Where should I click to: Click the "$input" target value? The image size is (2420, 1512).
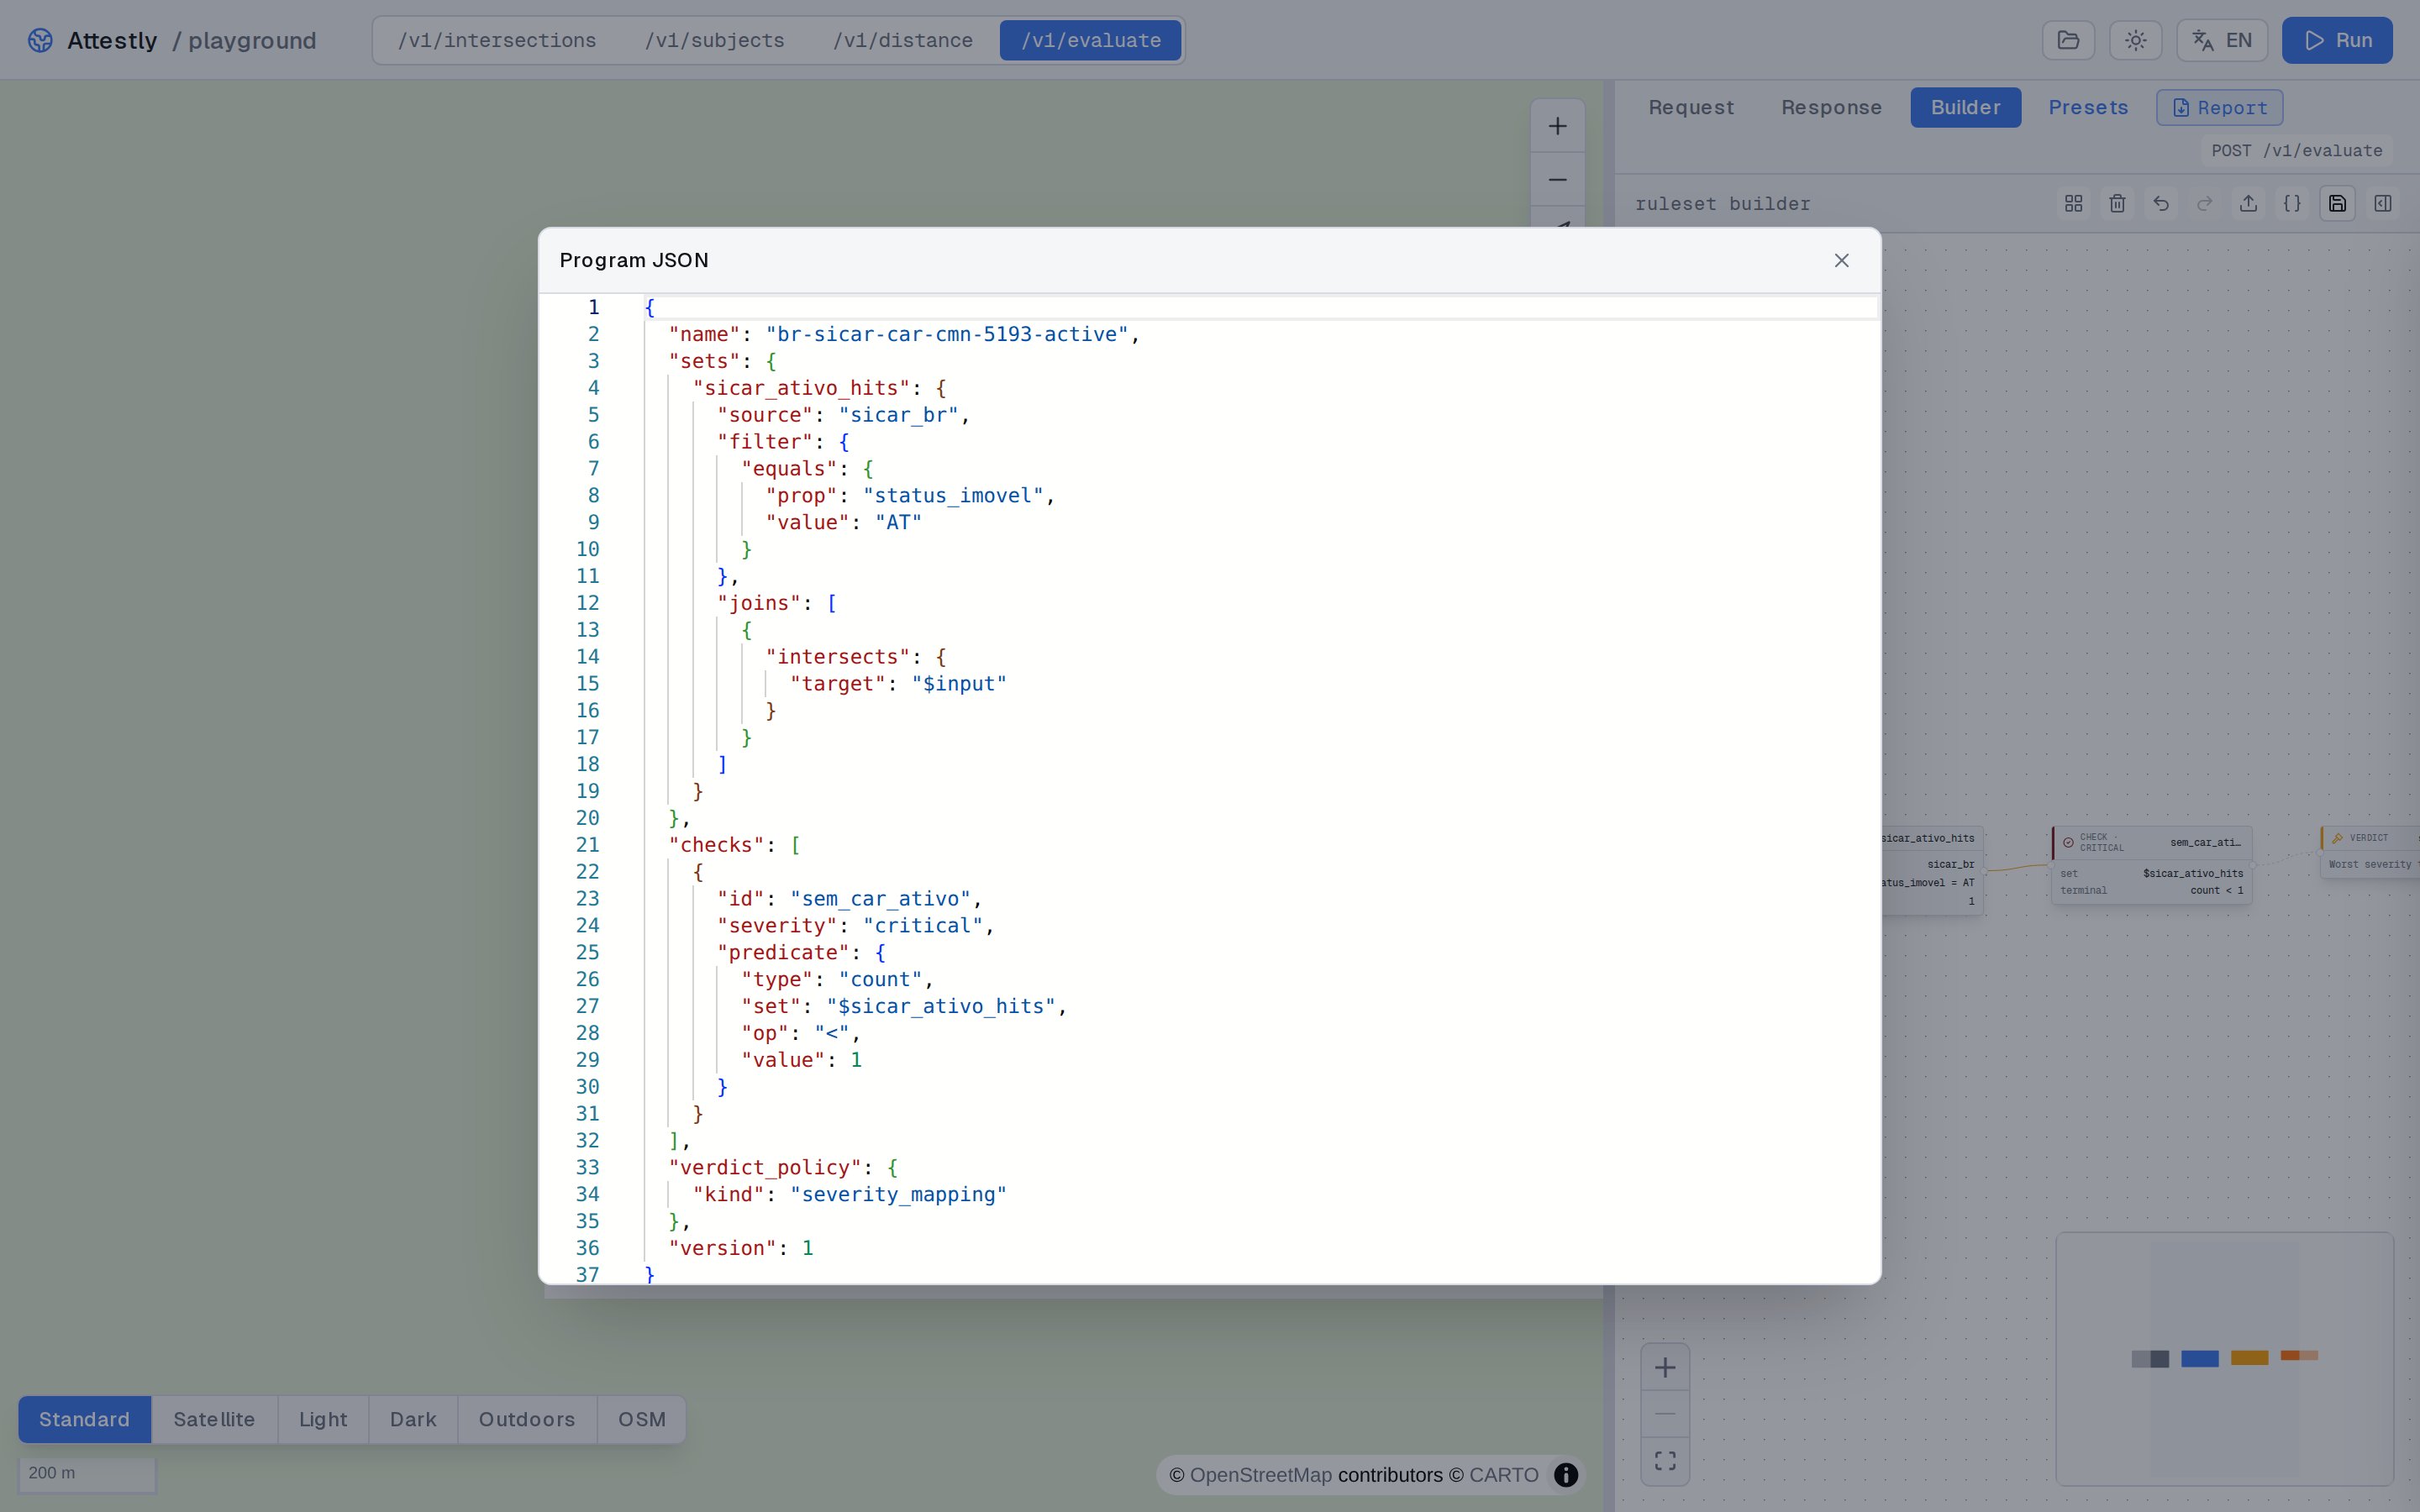pyautogui.click(x=959, y=684)
